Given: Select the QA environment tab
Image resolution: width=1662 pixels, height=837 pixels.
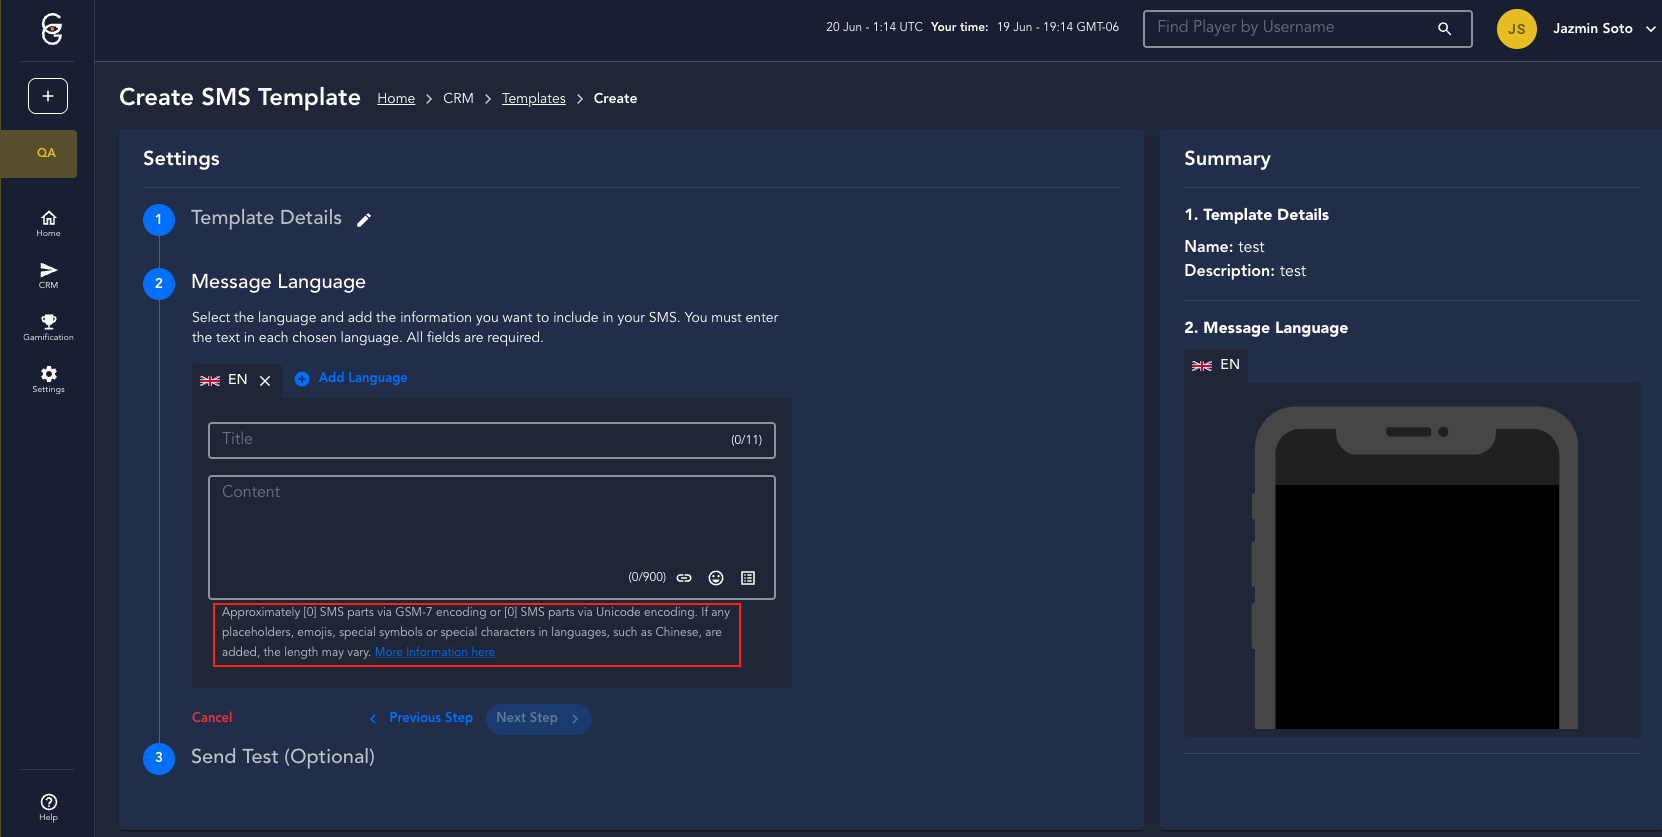Looking at the screenshot, I should tap(46, 153).
